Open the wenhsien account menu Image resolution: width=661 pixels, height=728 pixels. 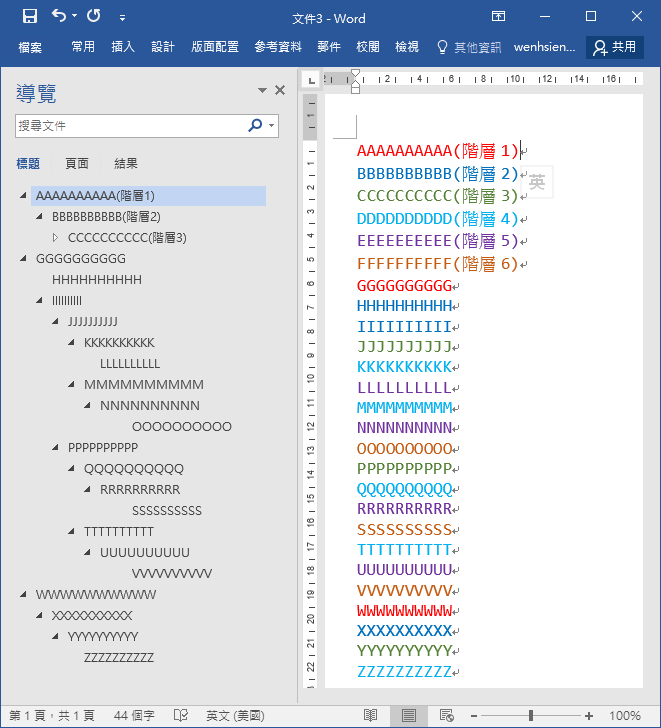544,47
